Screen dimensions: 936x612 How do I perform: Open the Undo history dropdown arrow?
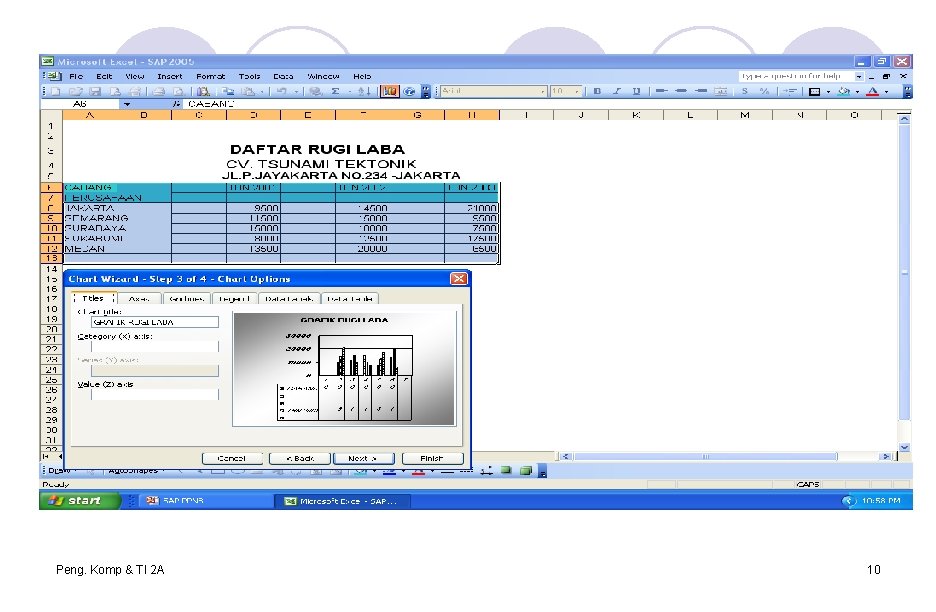tap(295, 92)
